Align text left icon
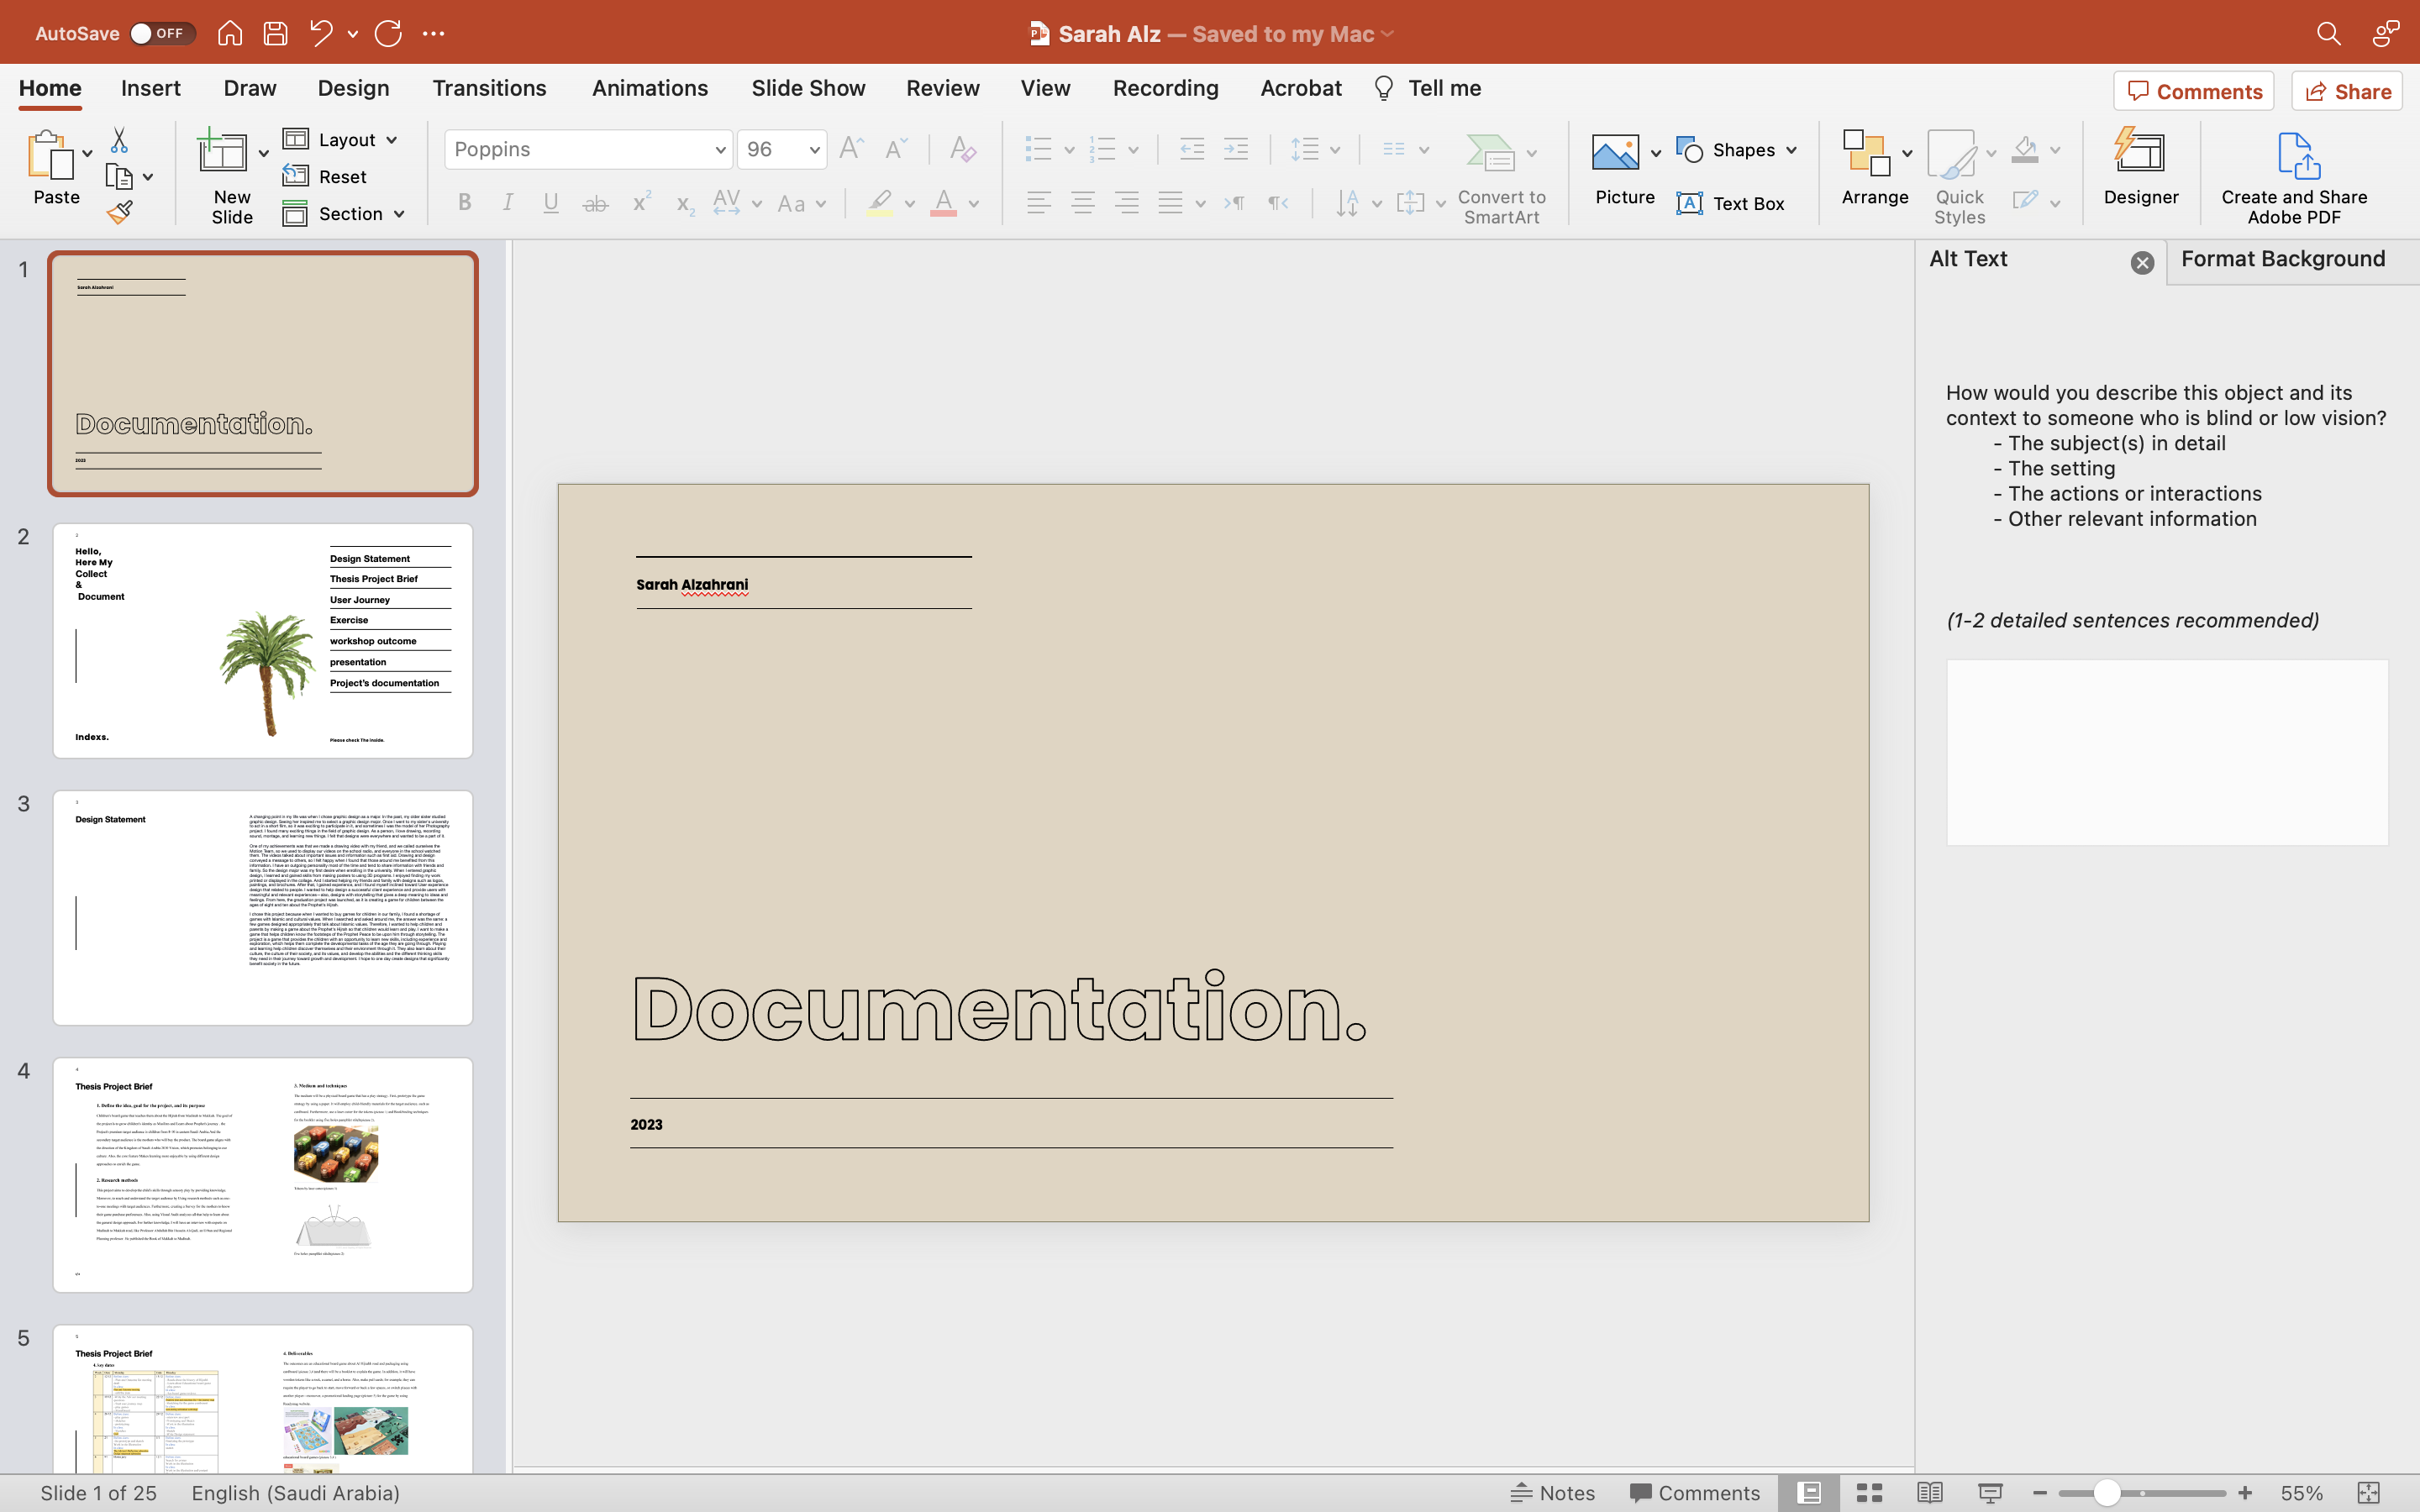The image size is (2420, 1512). point(1039,203)
